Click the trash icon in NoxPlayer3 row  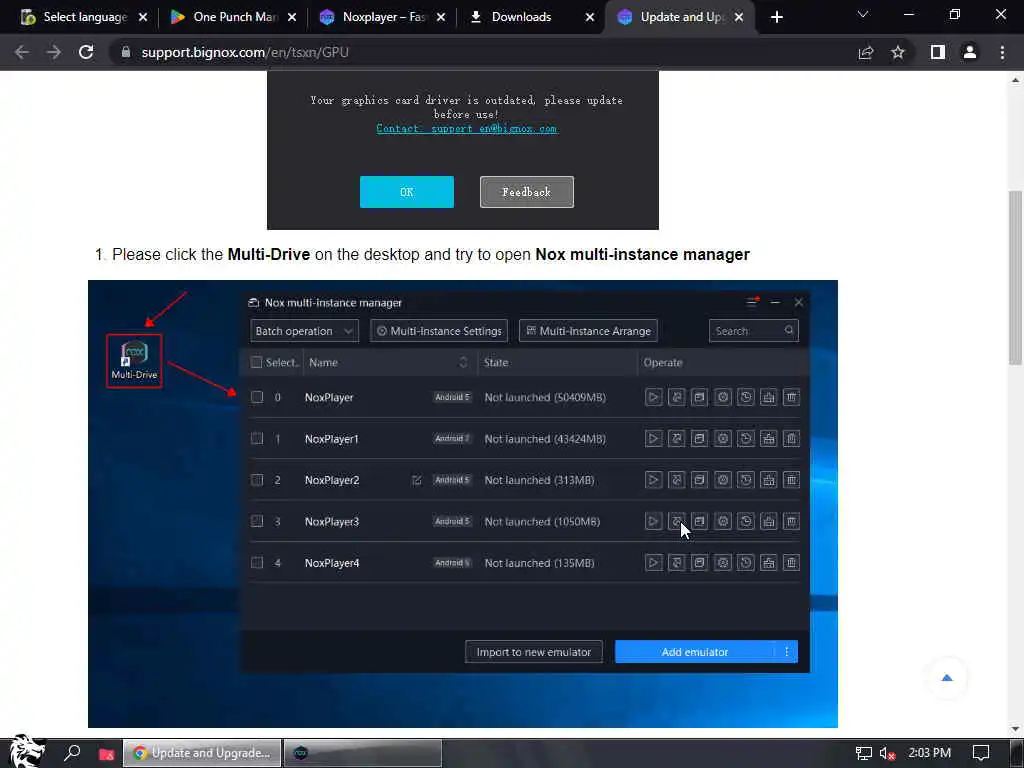pyautogui.click(x=792, y=521)
